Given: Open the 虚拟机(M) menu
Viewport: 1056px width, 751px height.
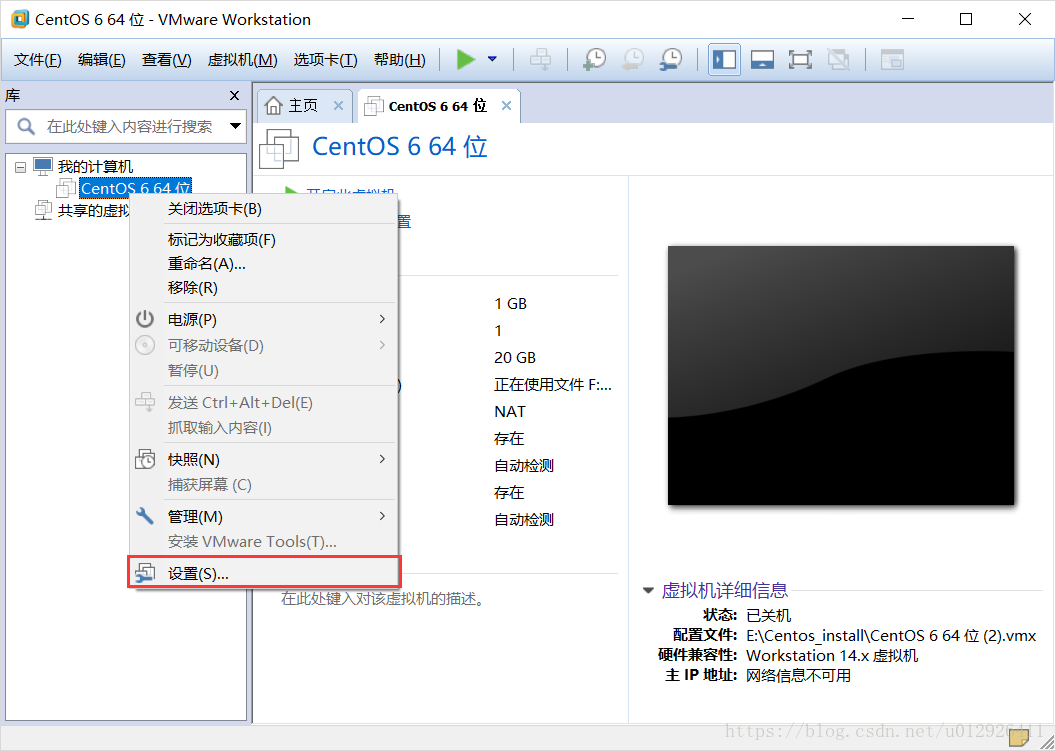Looking at the screenshot, I should click(242, 60).
